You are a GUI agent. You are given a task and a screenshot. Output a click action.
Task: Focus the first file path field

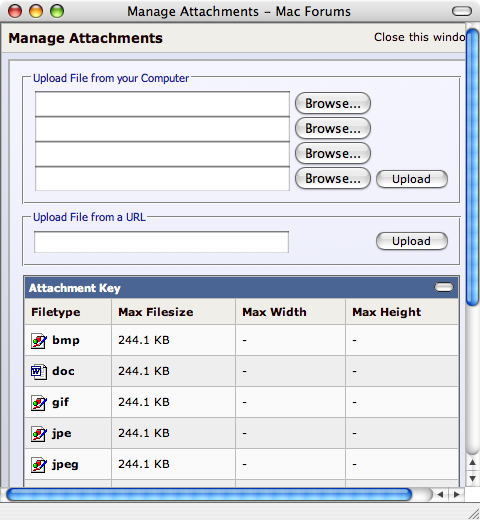[162, 104]
